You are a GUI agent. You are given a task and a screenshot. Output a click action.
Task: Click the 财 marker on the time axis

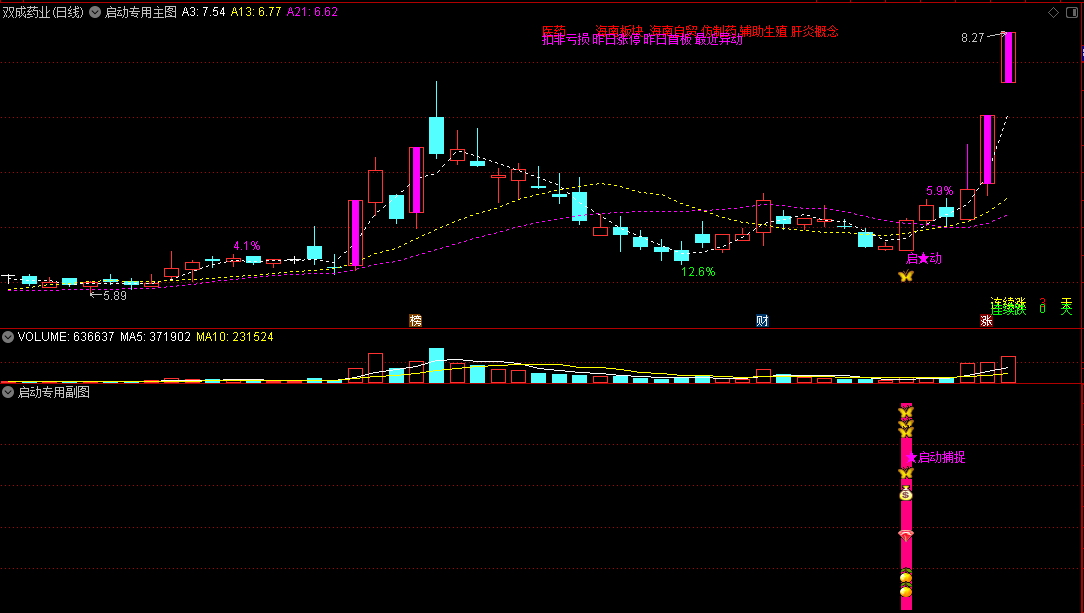pos(762,321)
